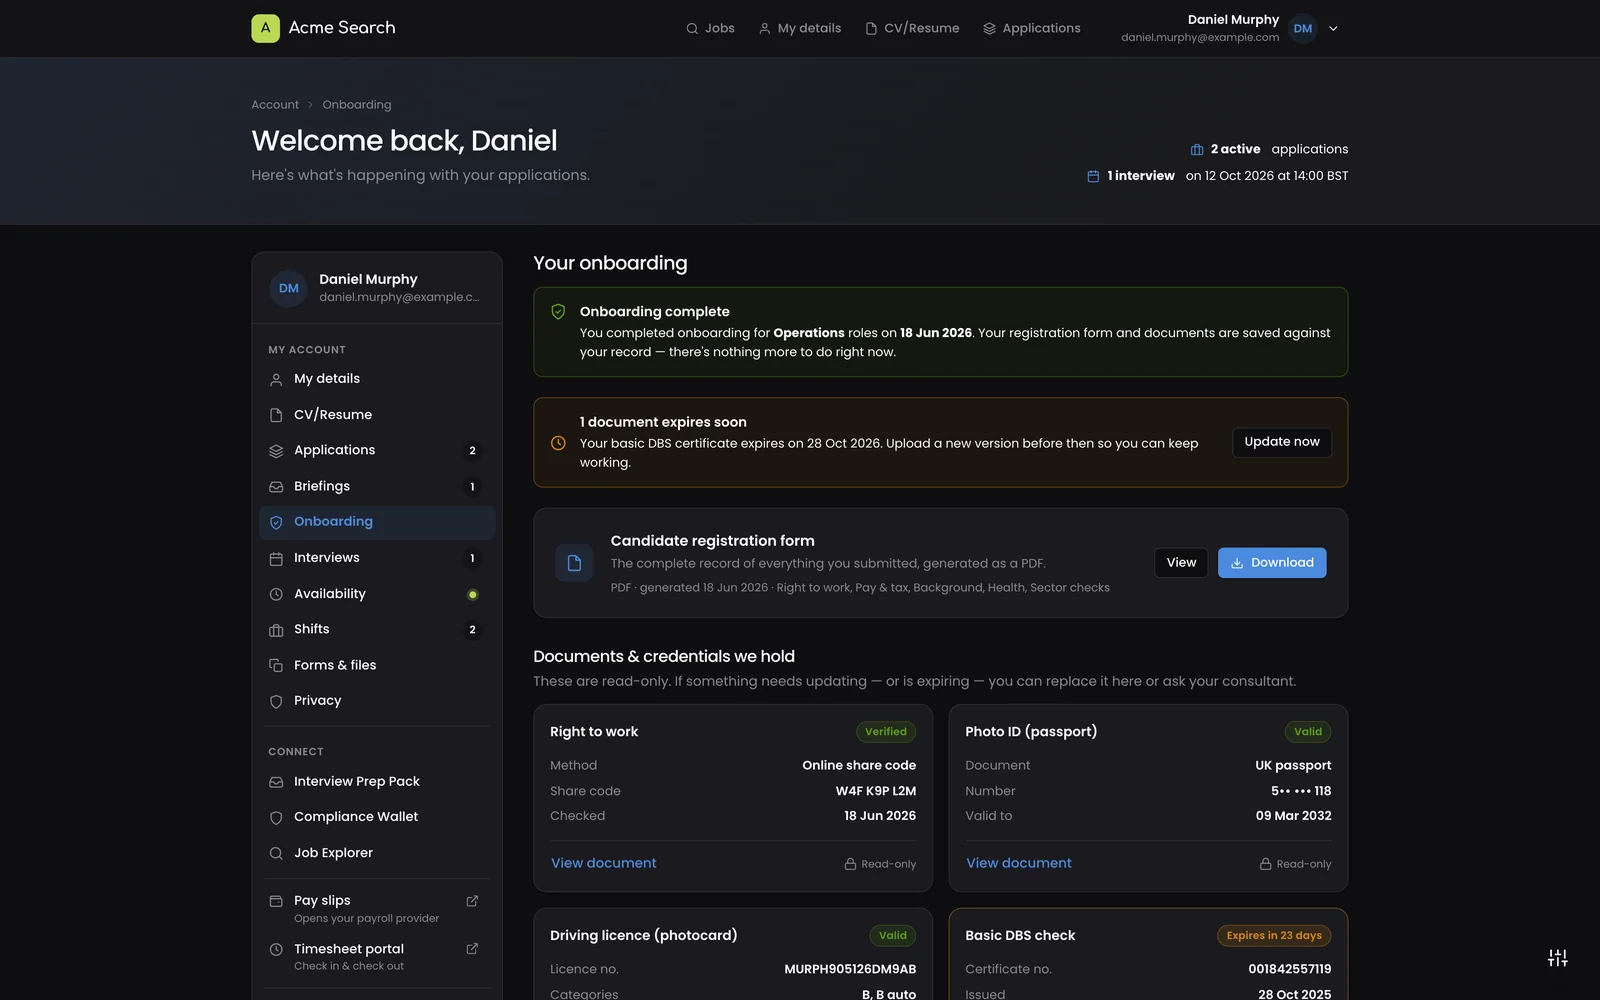This screenshot has height=1000, width=1600.
Task: Click the Timesheet portal external link icon
Action: coord(472,949)
